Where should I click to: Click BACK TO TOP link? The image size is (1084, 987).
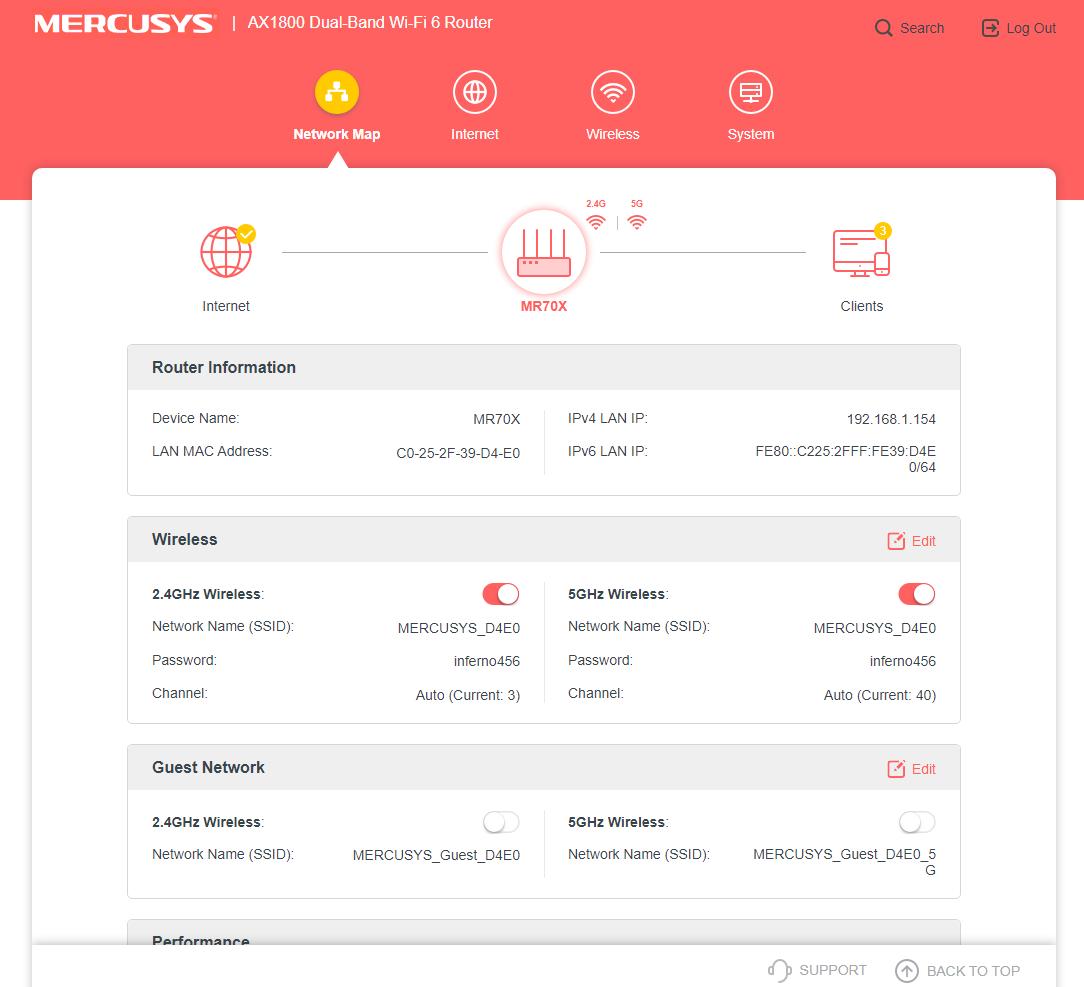tap(973, 971)
